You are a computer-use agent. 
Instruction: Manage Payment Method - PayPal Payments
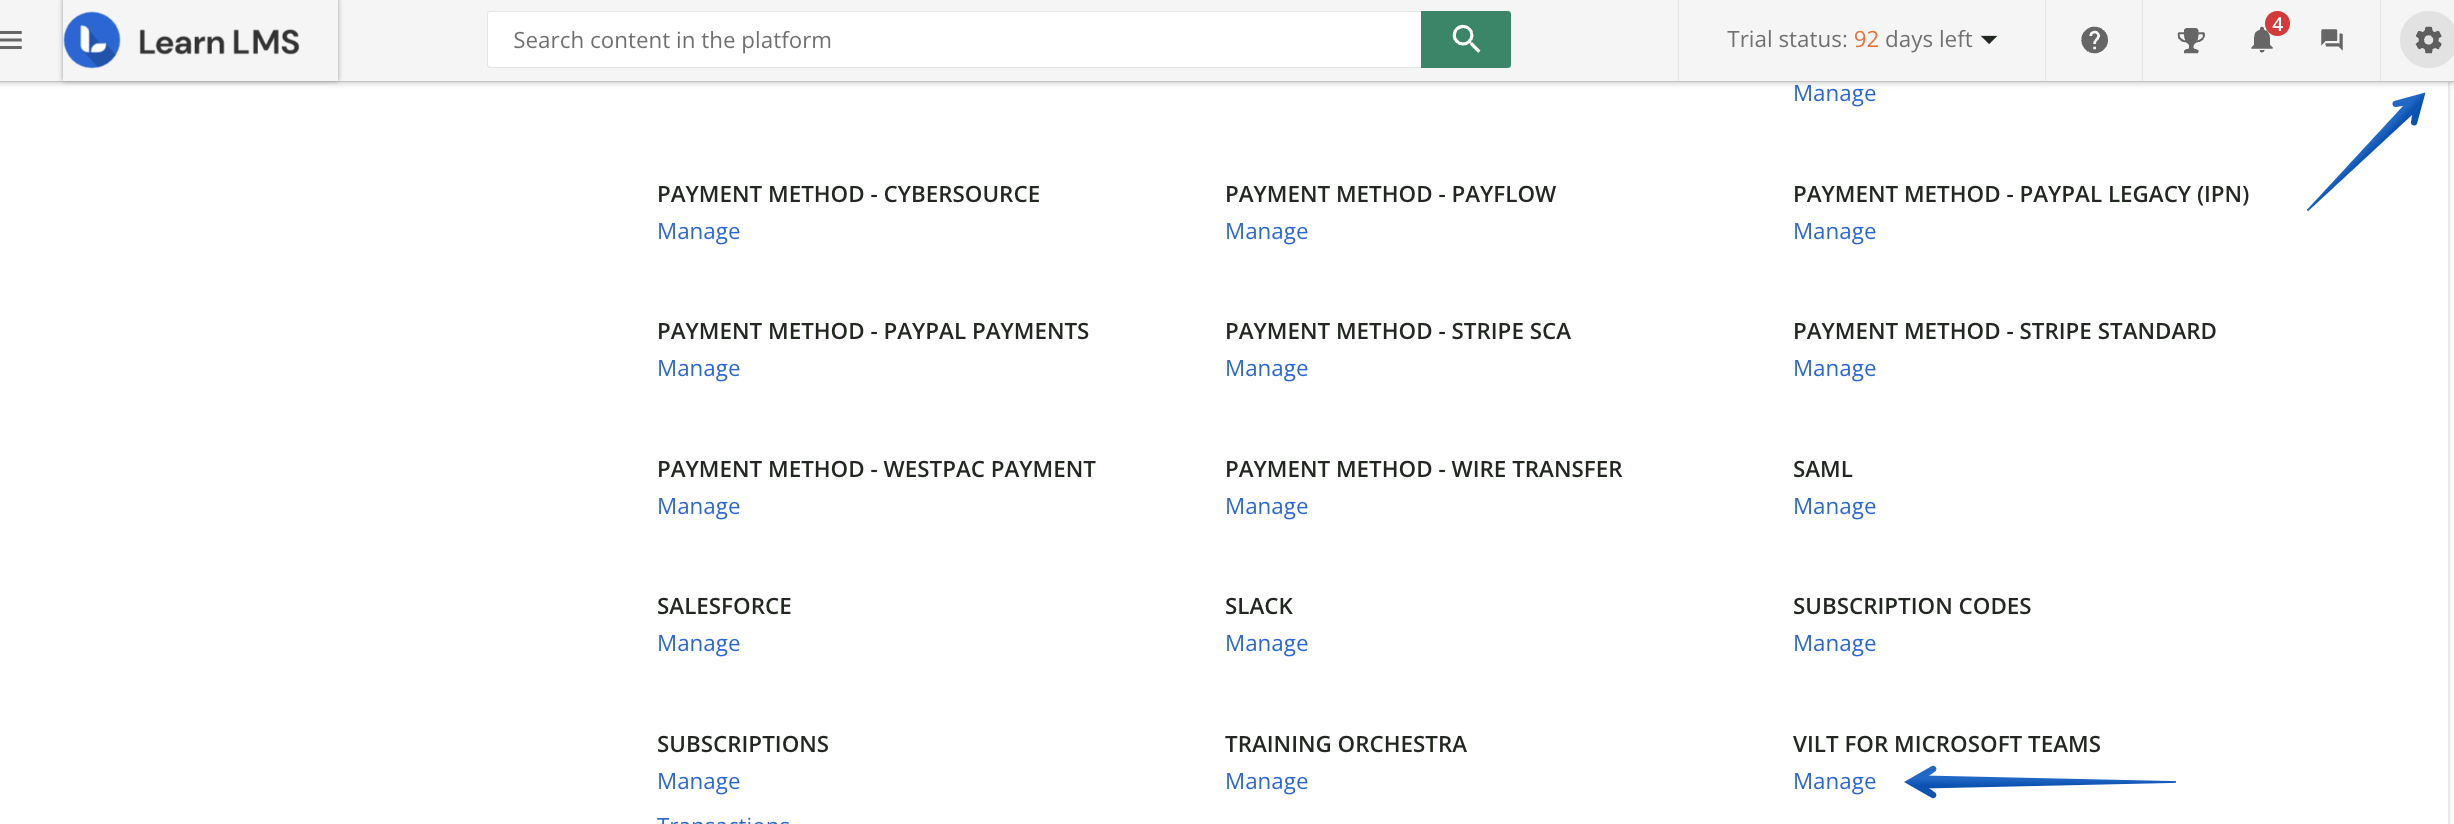698,368
